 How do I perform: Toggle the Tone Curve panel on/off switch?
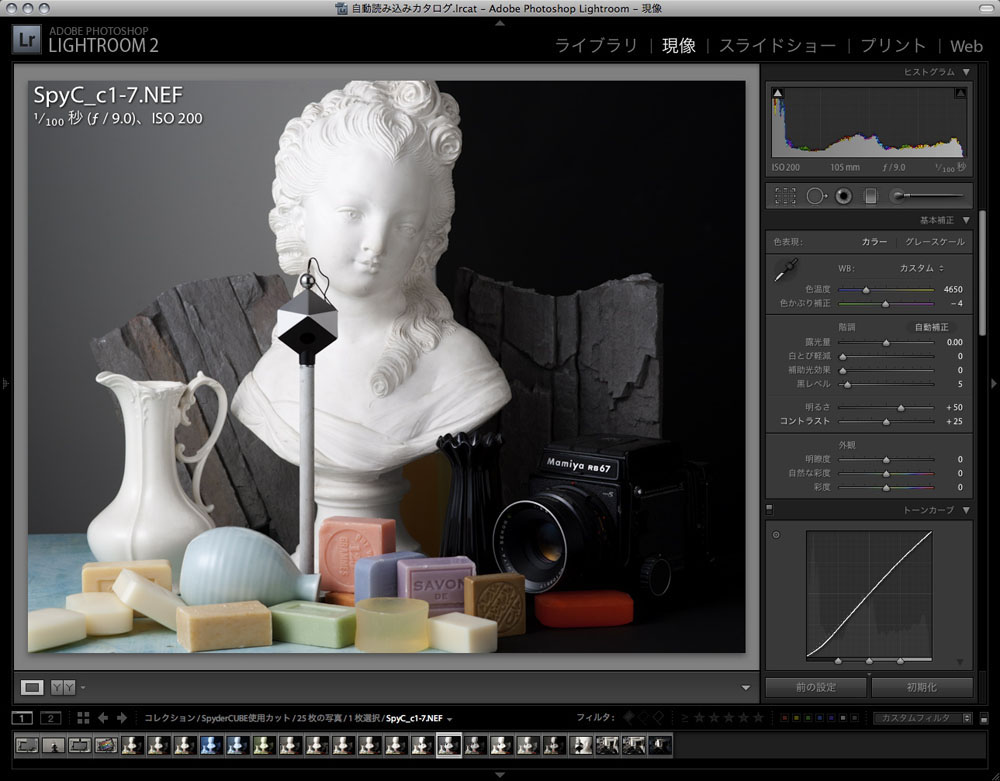coord(769,509)
